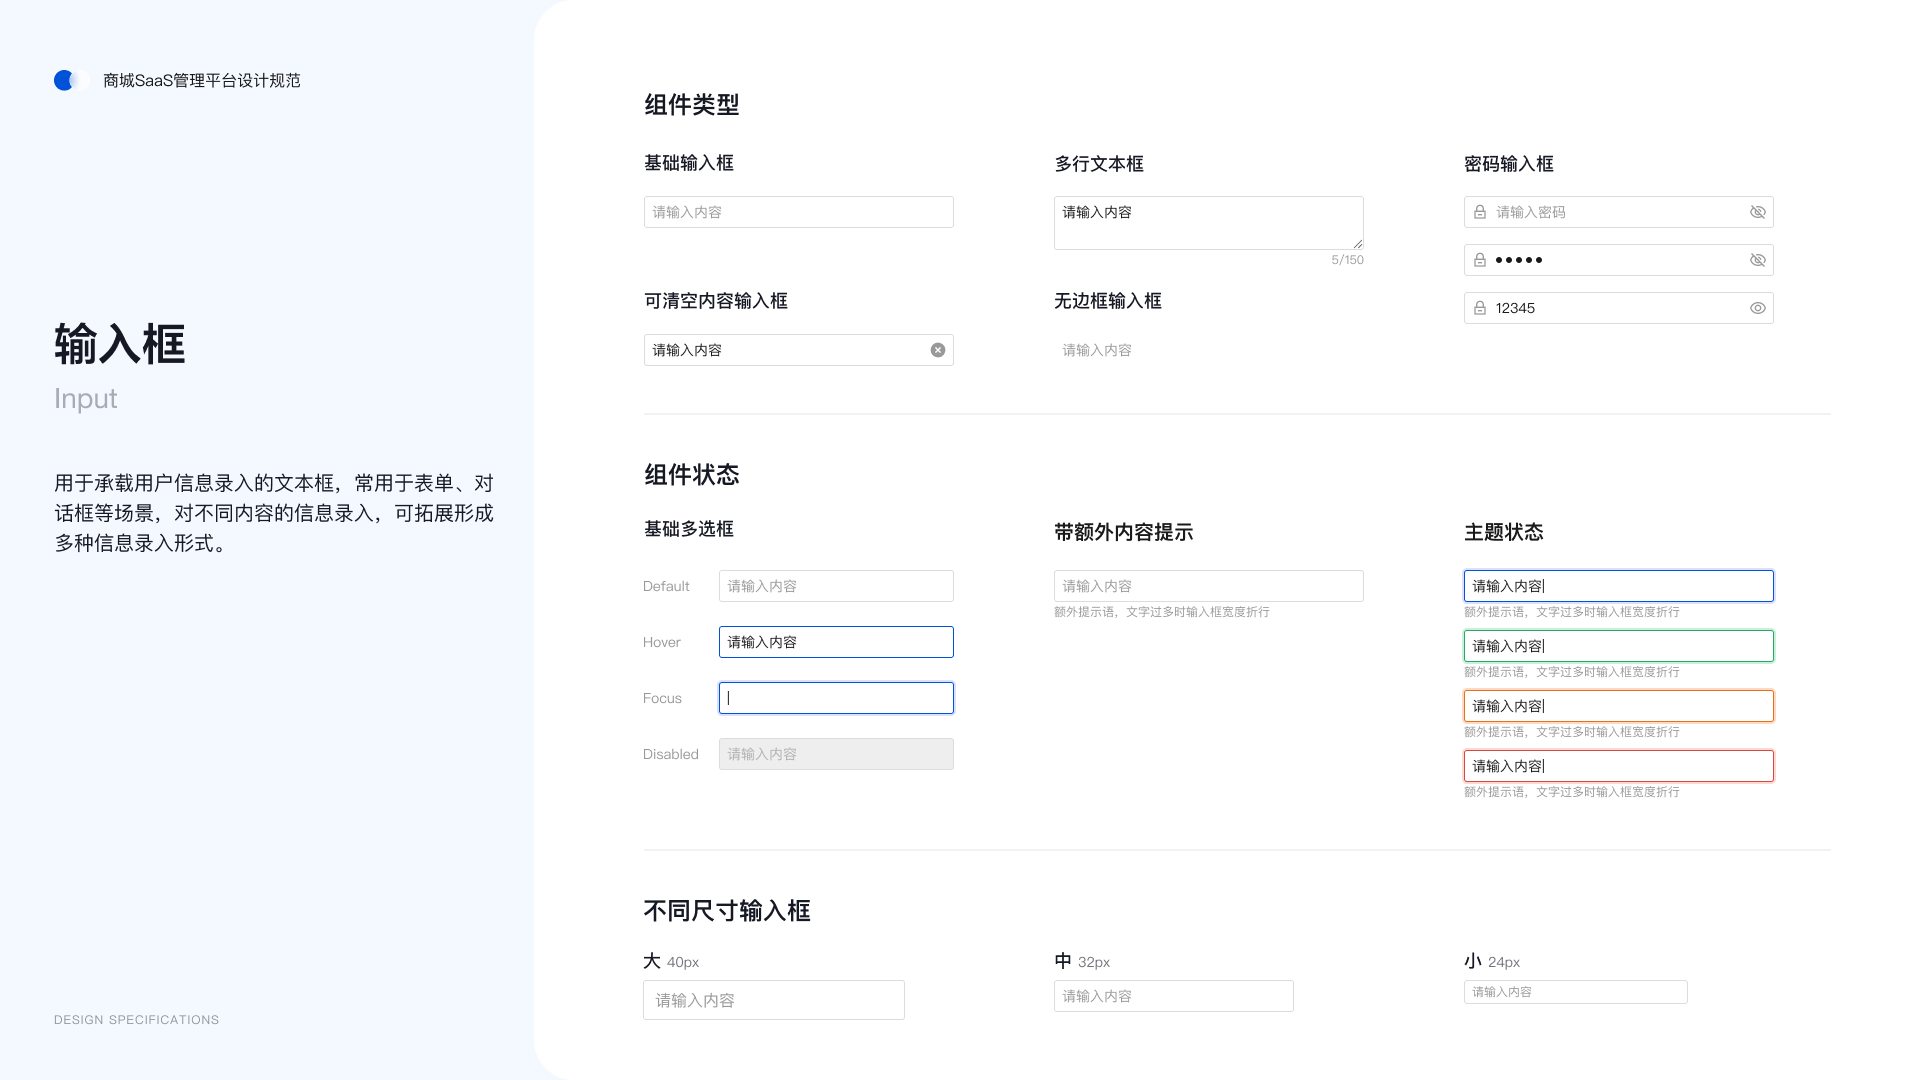The height and width of the screenshot is (1080, 1920).
Task: Click the lock icon in the 12345 field
Action: [1480, 308]
